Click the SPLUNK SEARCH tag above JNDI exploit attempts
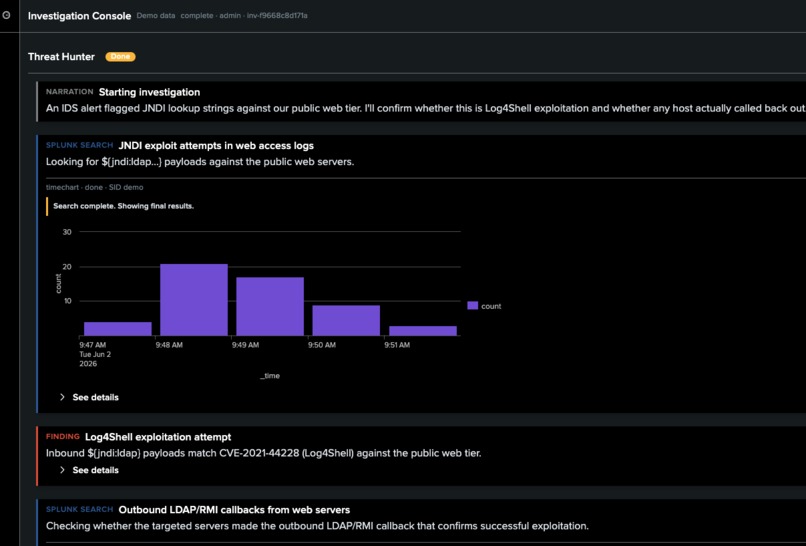 click(80, 145)
